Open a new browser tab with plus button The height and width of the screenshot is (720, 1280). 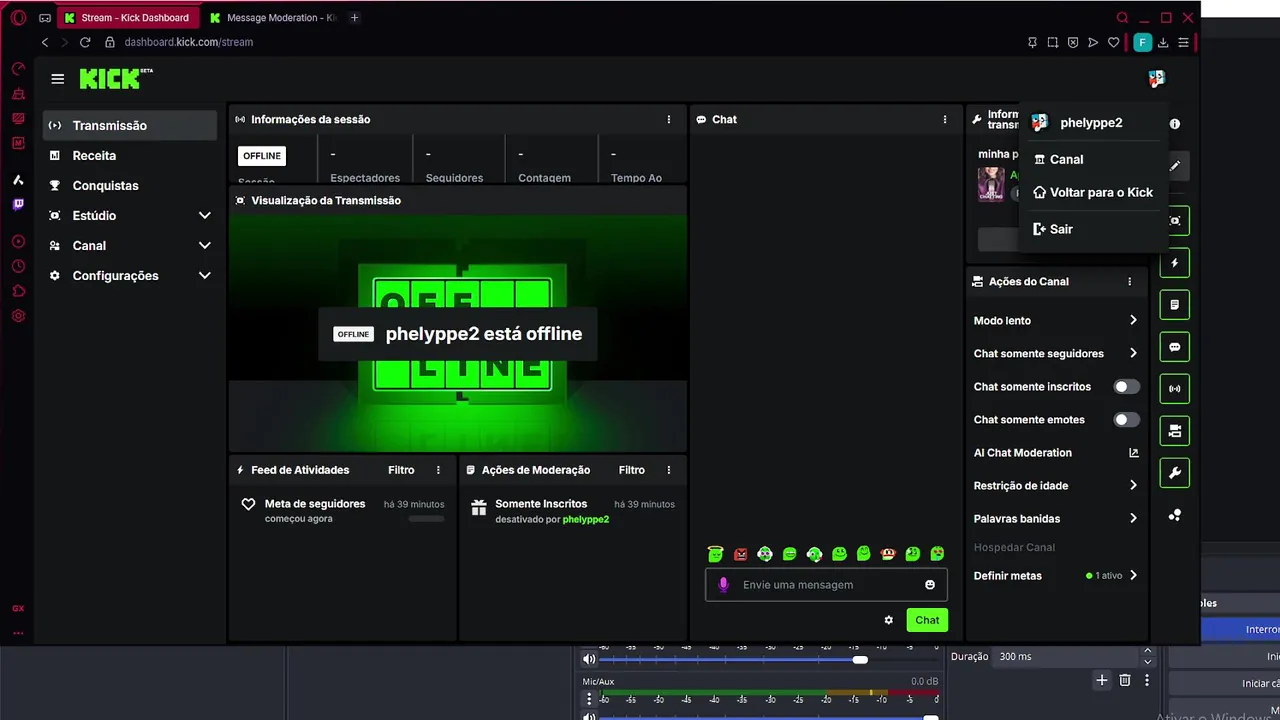(x=354, y=18)
